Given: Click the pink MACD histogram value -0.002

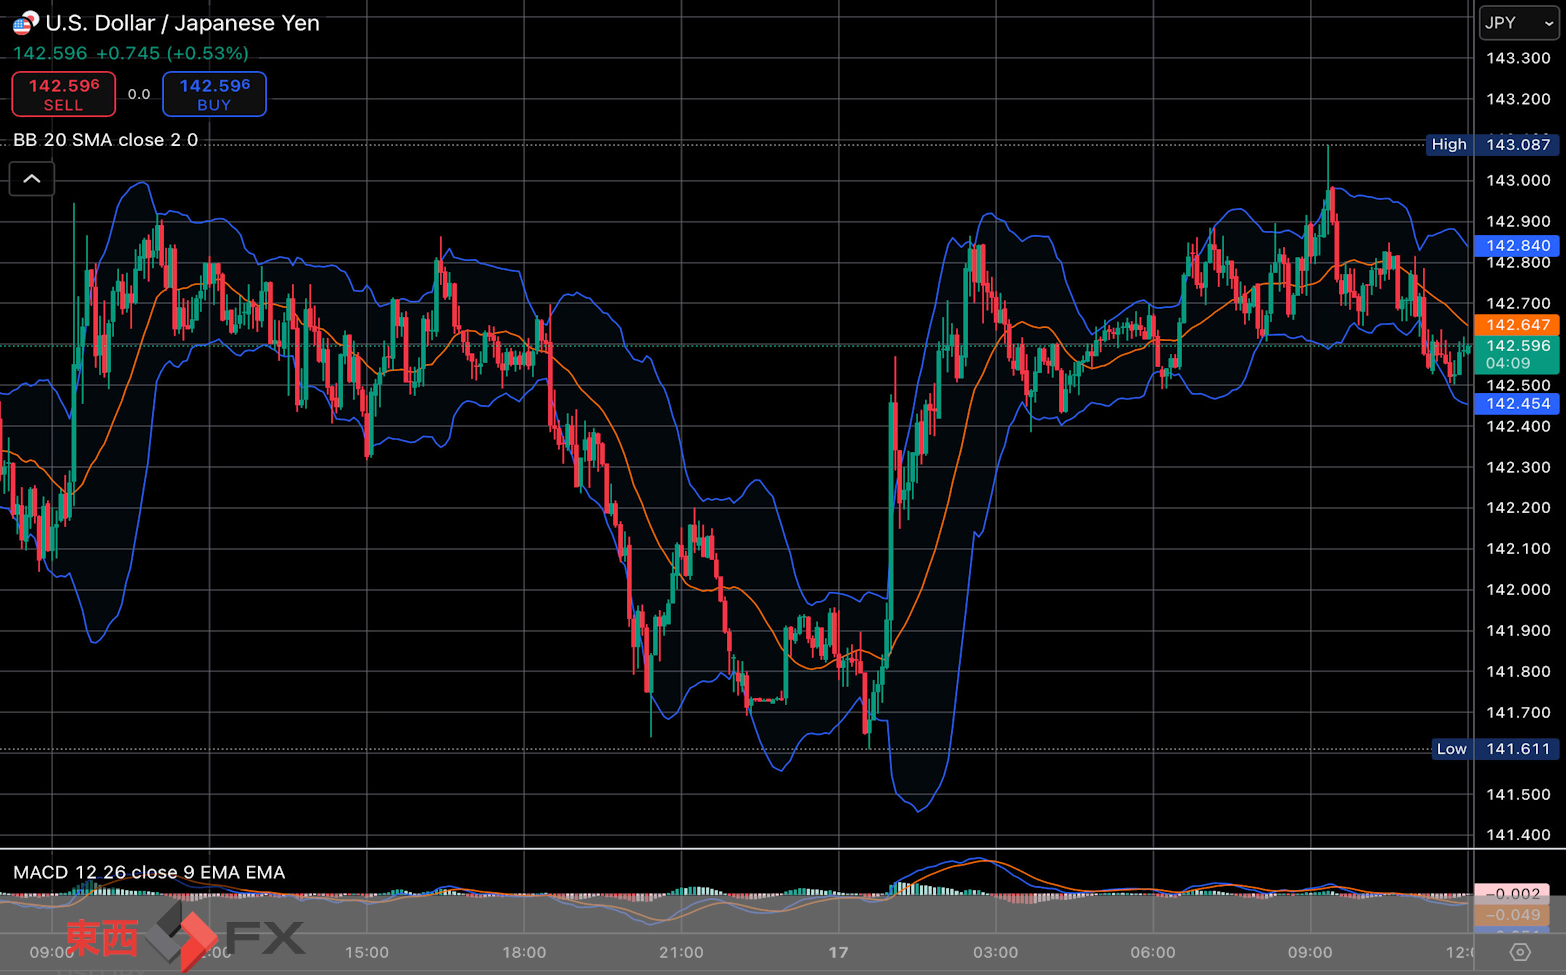Looking at the screenshot, I should 1516,894.
